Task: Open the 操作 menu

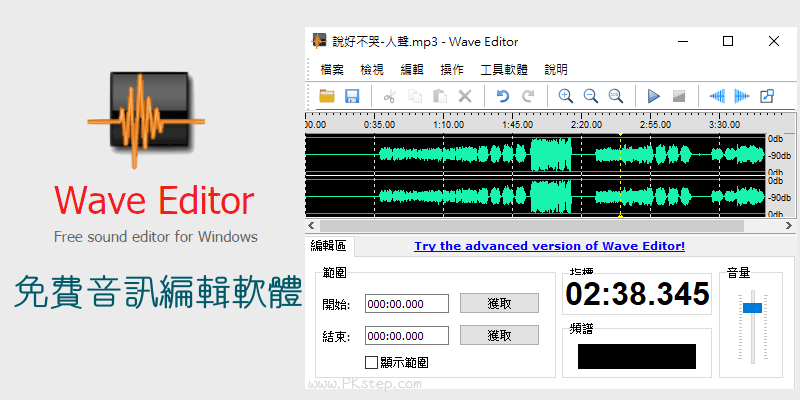Action: click(452, 70)
